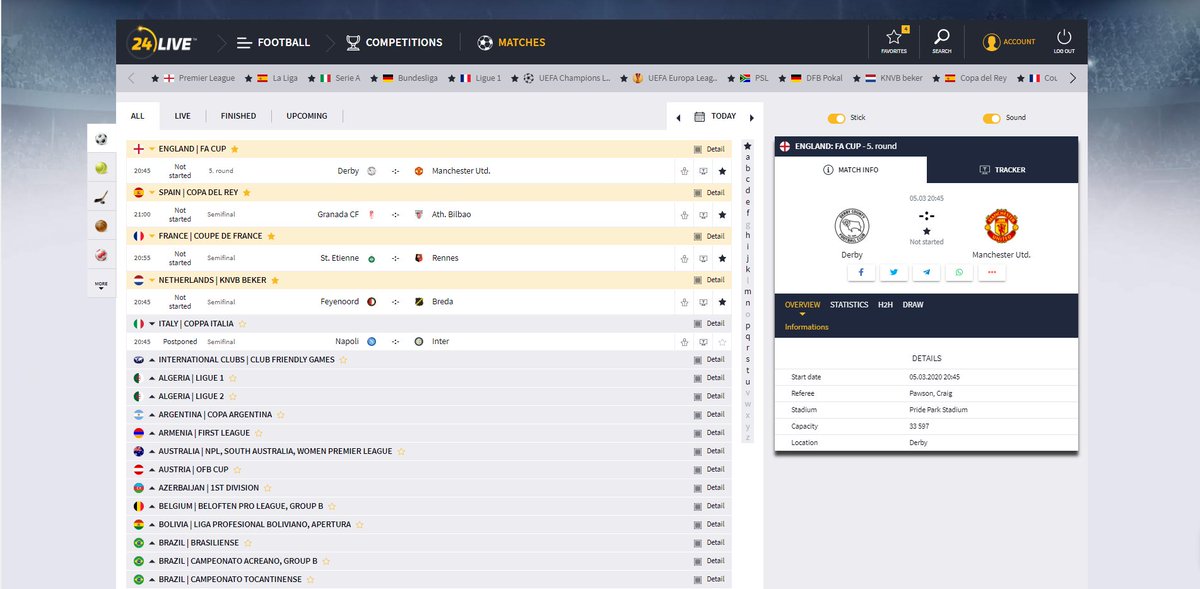
Task: Jump to letter m in alphabet index
Action: click(x=747, y=292)
